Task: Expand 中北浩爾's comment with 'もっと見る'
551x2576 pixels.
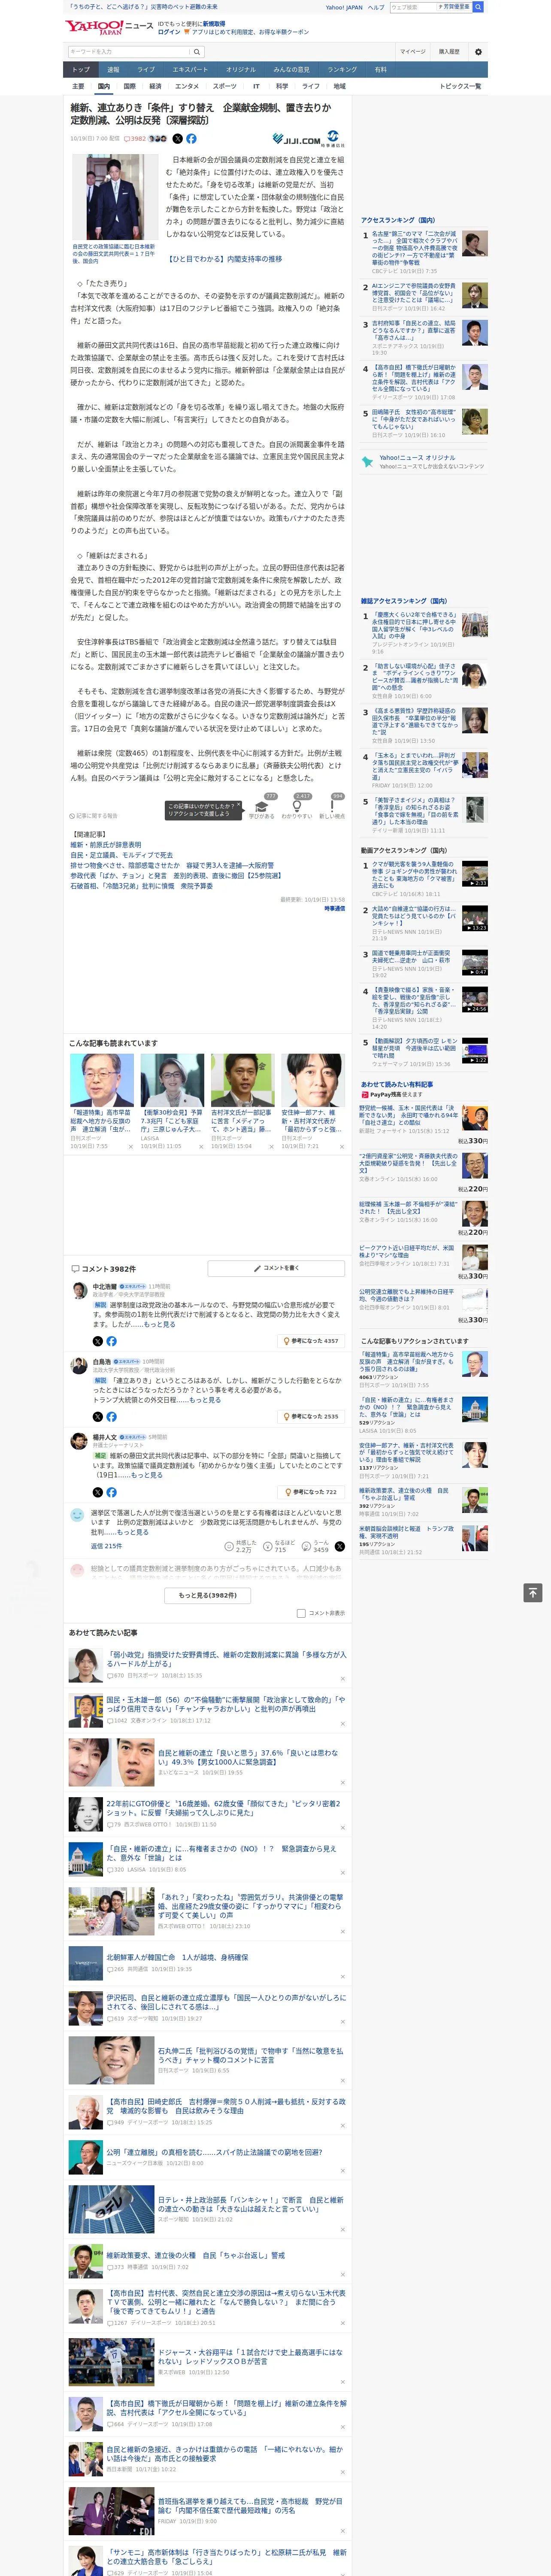Action: (x=159, y=1324)
